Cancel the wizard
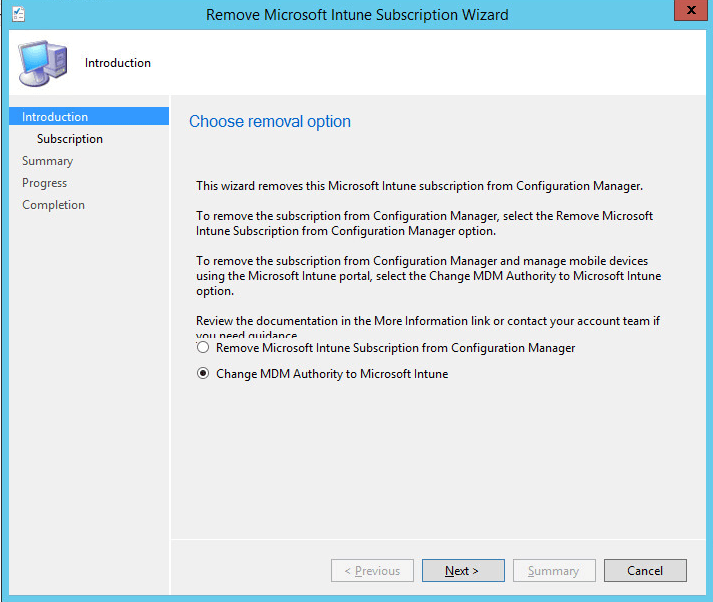The width and height of the screenshot is (713, 602). click(645, 570)
